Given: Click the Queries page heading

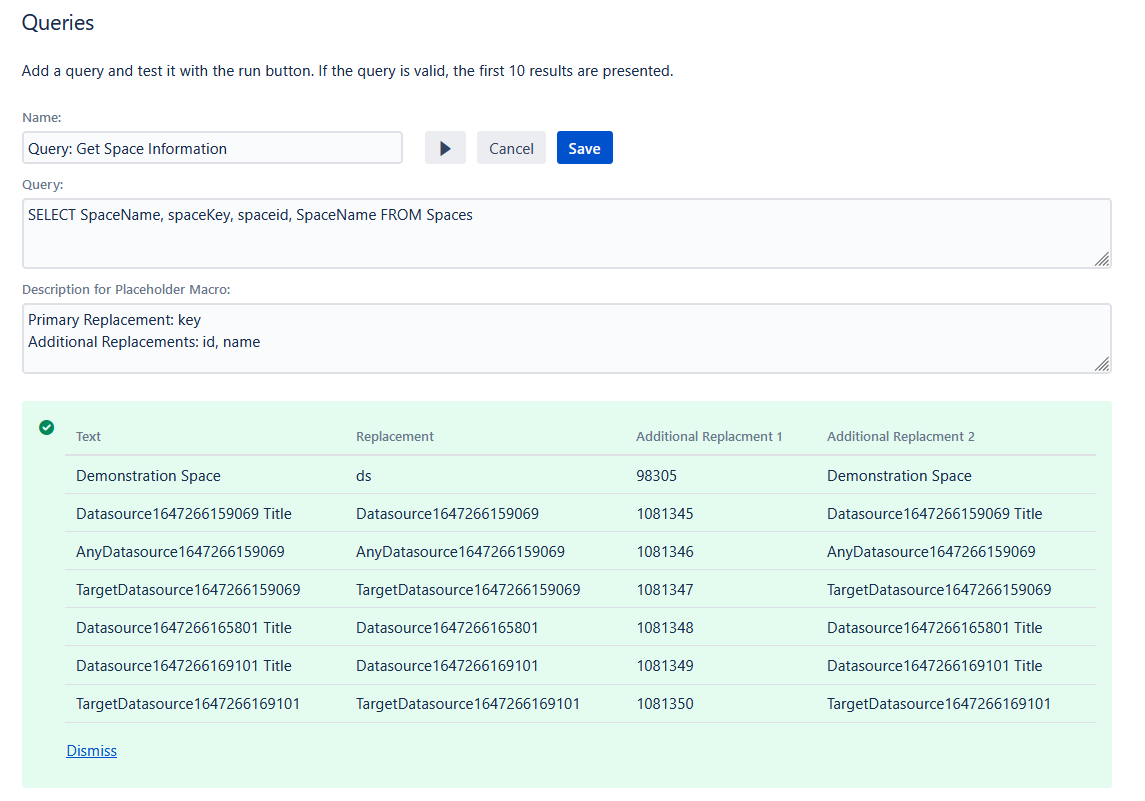Looking at the screenshot, I should click(x=58, y=23).
